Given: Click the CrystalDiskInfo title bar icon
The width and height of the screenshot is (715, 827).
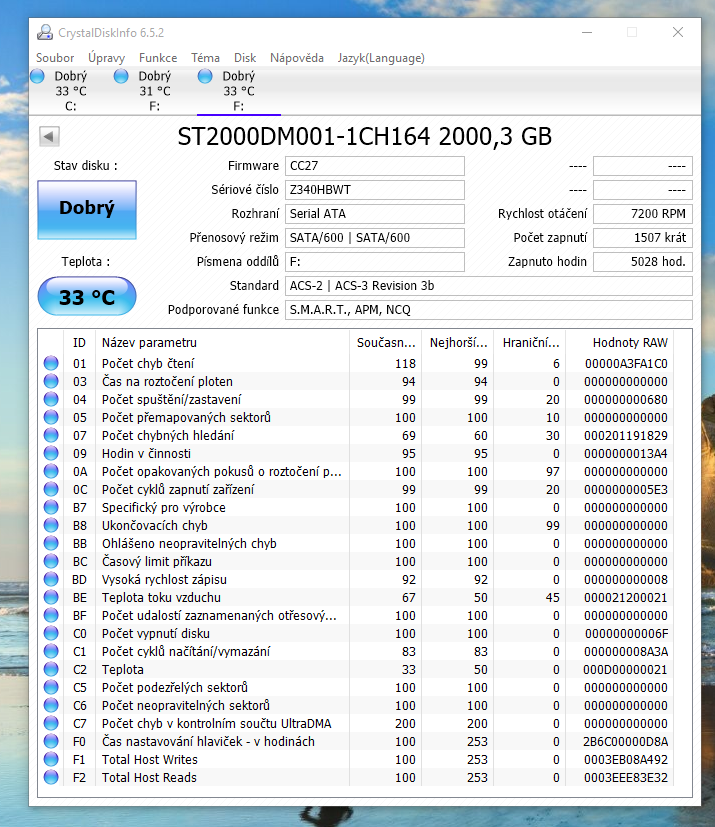Looking at the screenshot, I should point(45,33).
